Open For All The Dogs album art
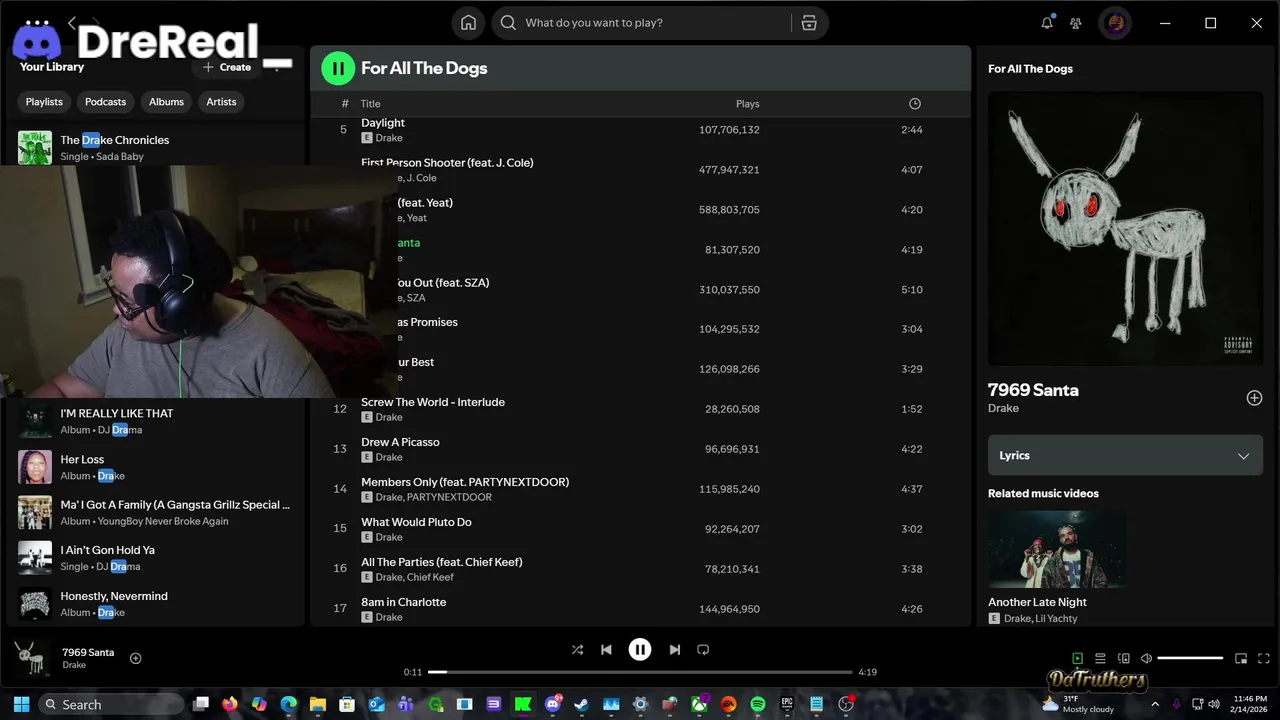Image resolution: width=1280 pixels, height=720 pixels. tap(1125, 229)
